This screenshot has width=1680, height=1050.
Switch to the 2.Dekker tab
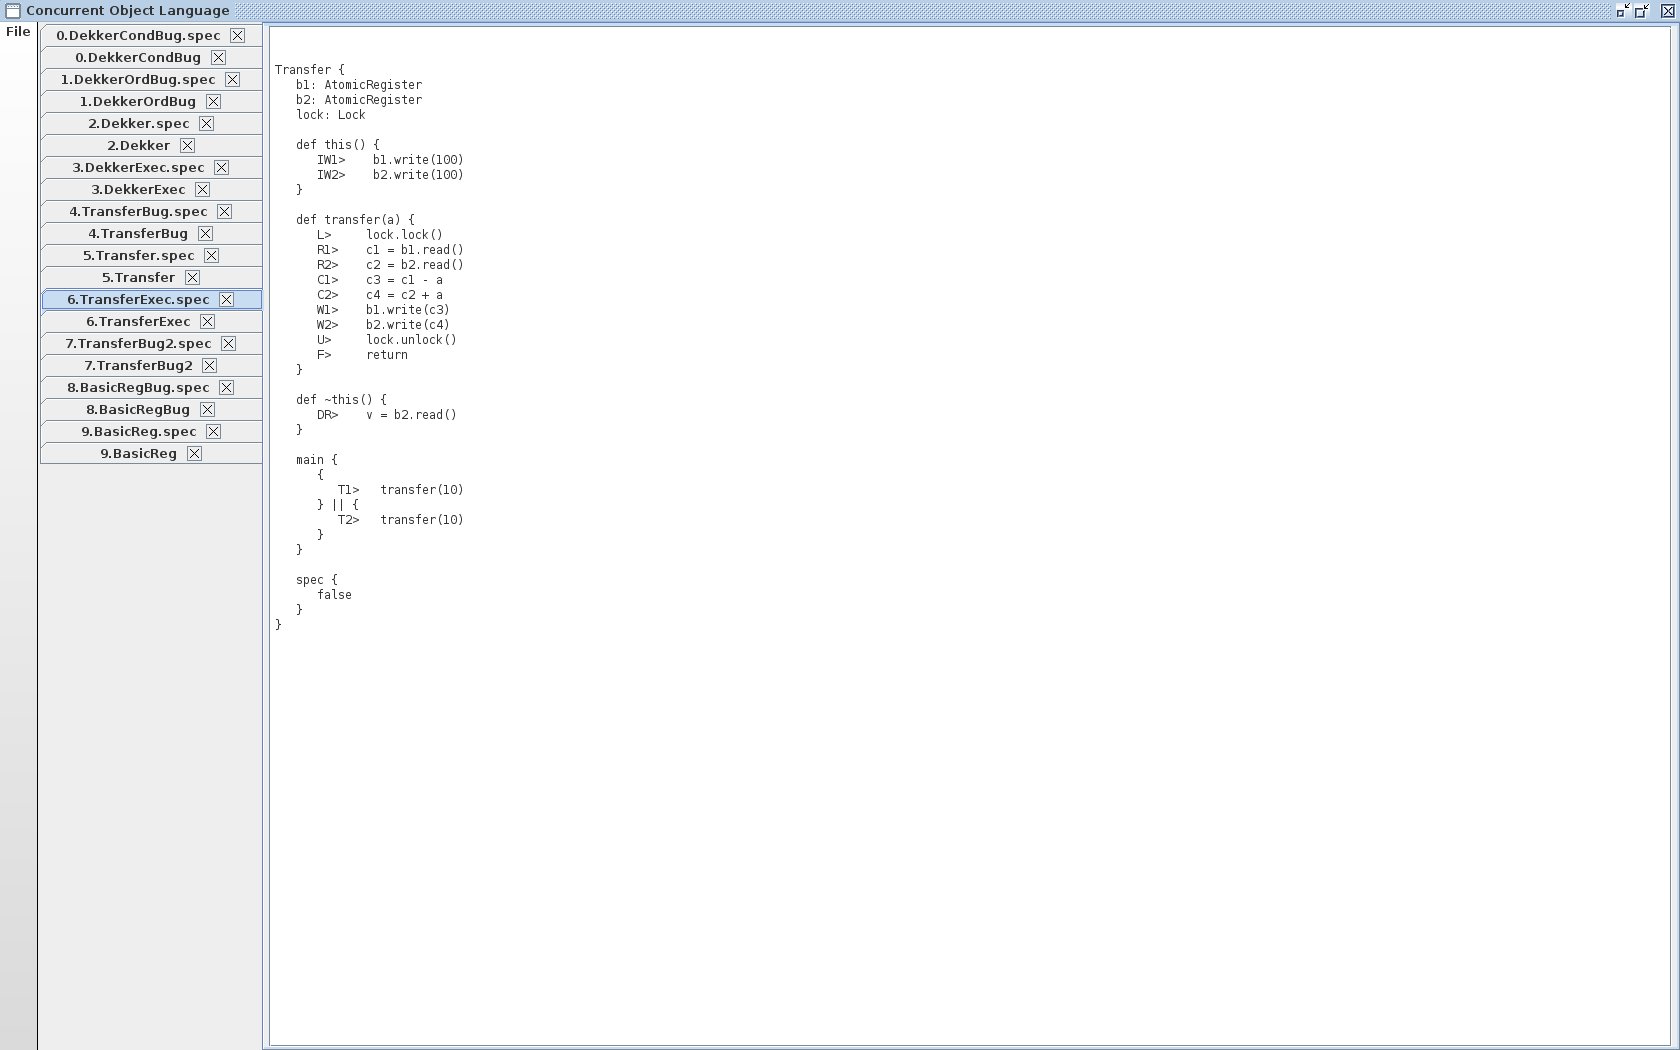click(x=138, y=145)
